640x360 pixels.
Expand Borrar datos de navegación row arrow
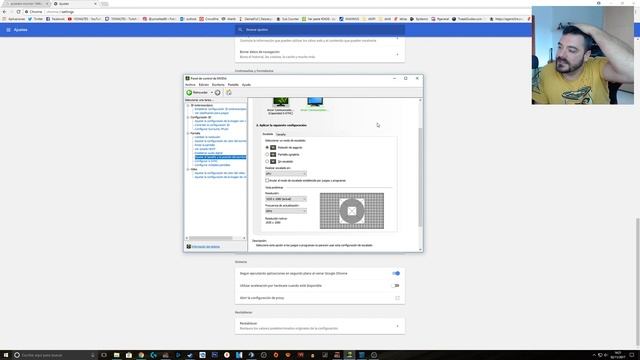coord(397,54)
